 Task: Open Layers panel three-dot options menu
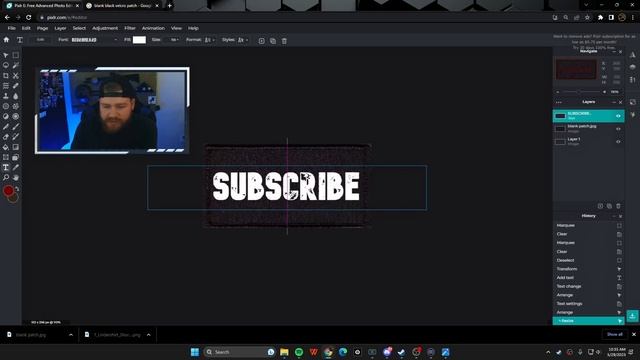coord(559,102)
